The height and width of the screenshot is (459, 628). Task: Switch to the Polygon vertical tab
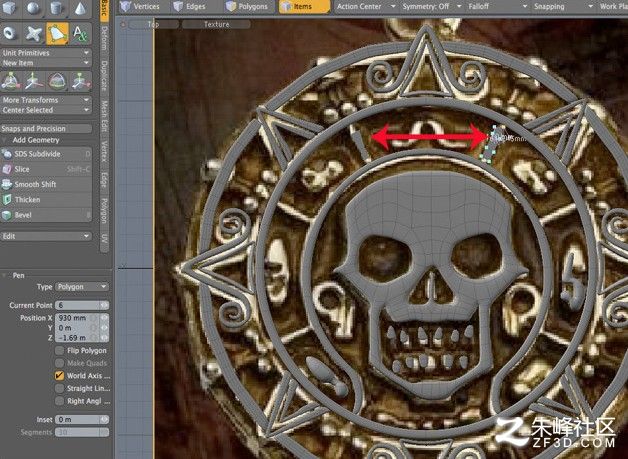pyautogui.click(x=104, y=211)
